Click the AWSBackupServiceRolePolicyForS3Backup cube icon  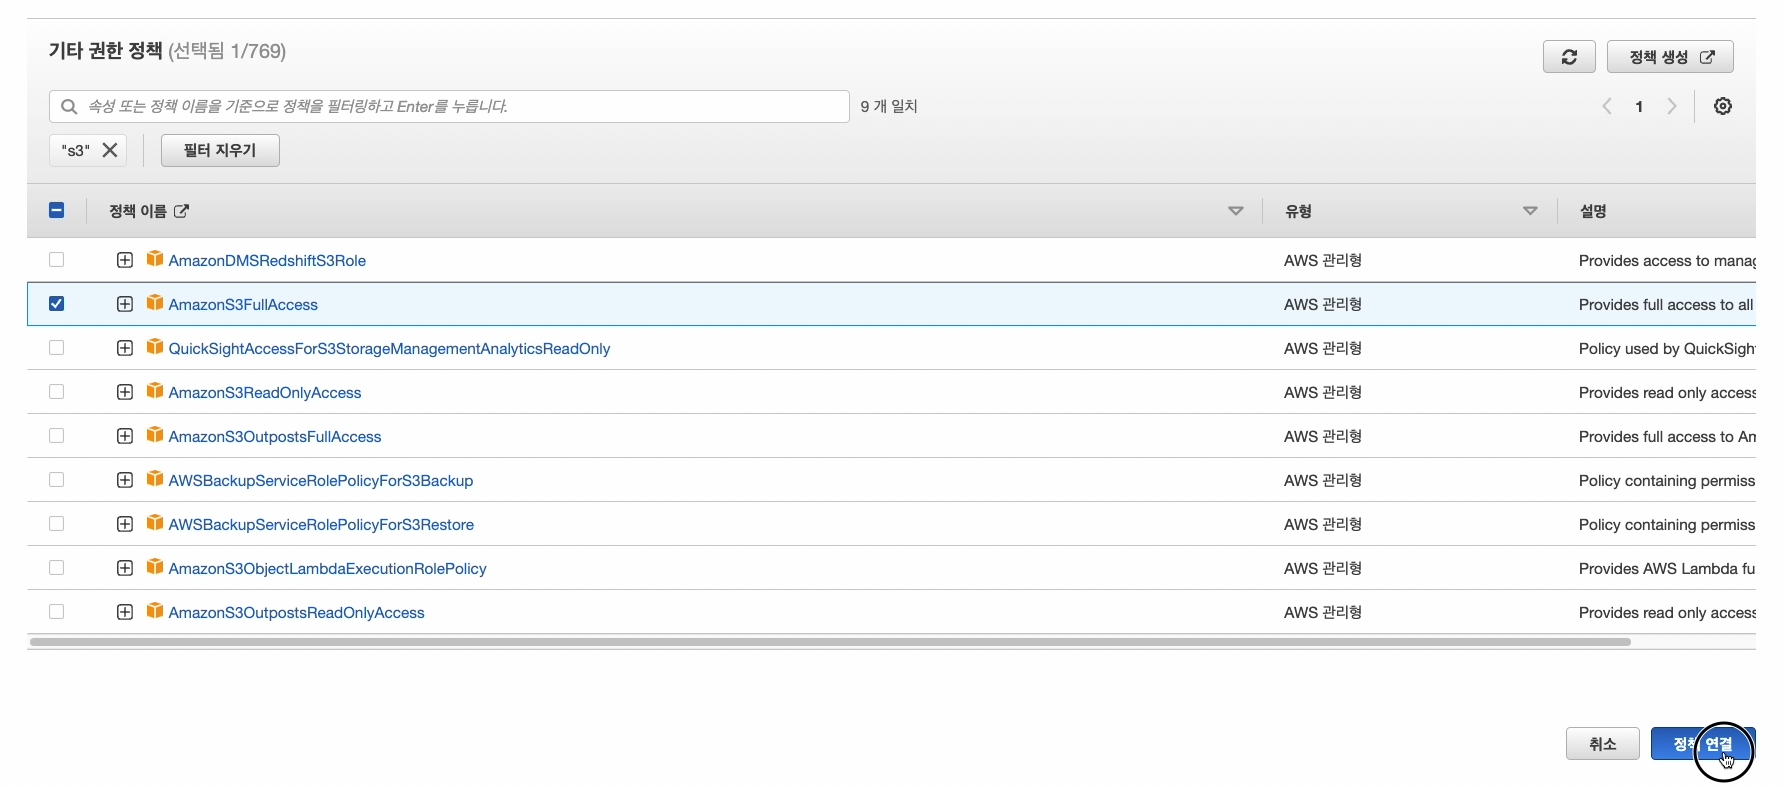pyautogui.click(x=155, y=479)
